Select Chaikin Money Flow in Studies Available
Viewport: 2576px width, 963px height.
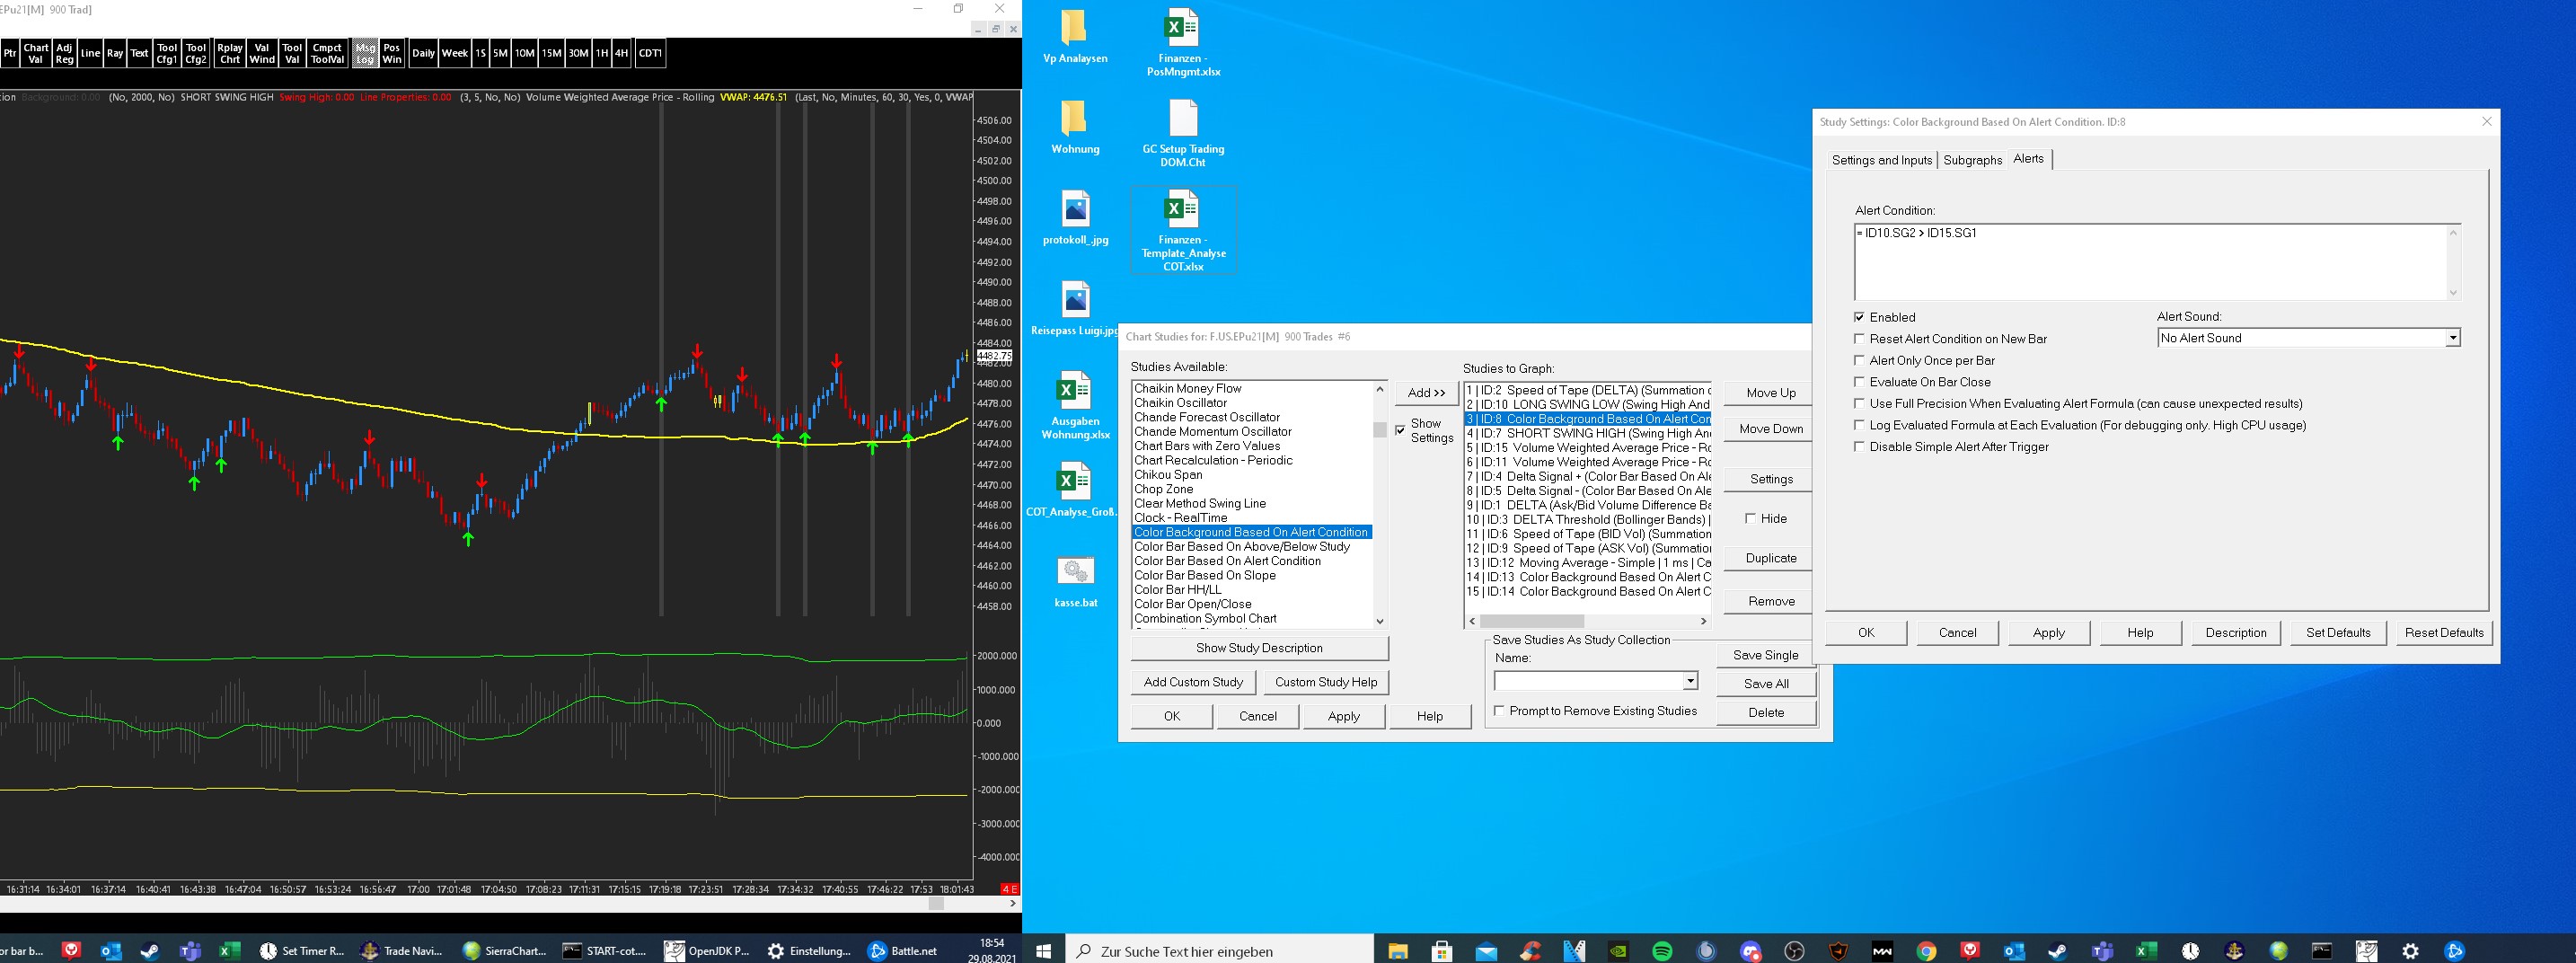pyautogui.click(x=1188, y=389)
